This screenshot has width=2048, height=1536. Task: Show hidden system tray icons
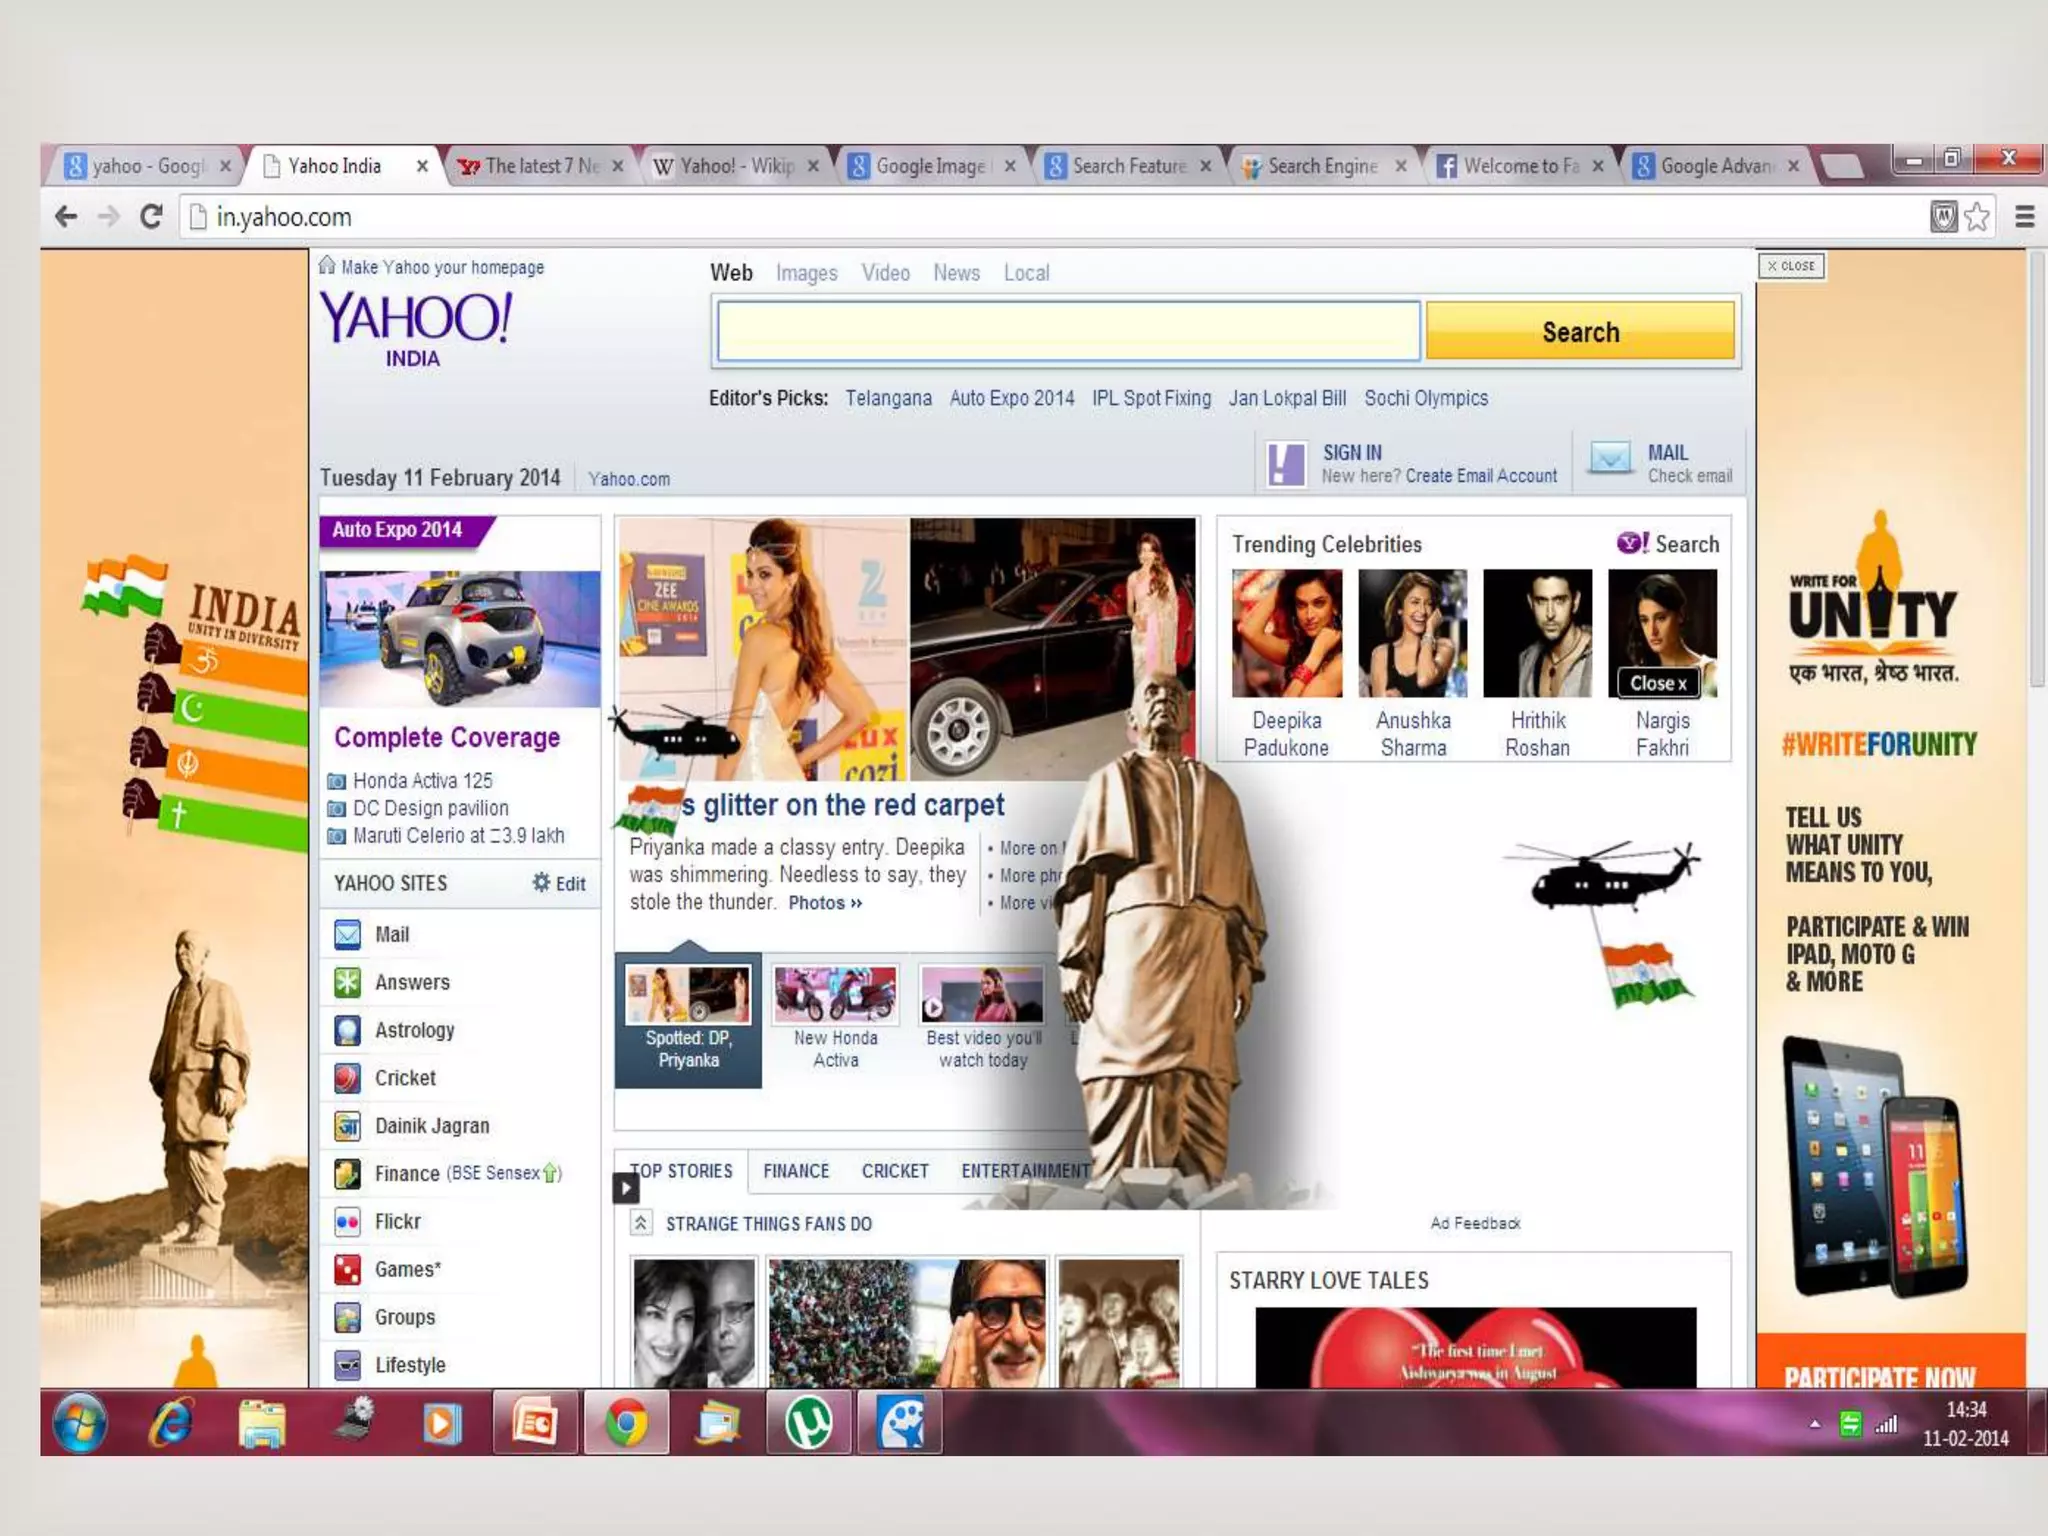tap(1814, 1424)
